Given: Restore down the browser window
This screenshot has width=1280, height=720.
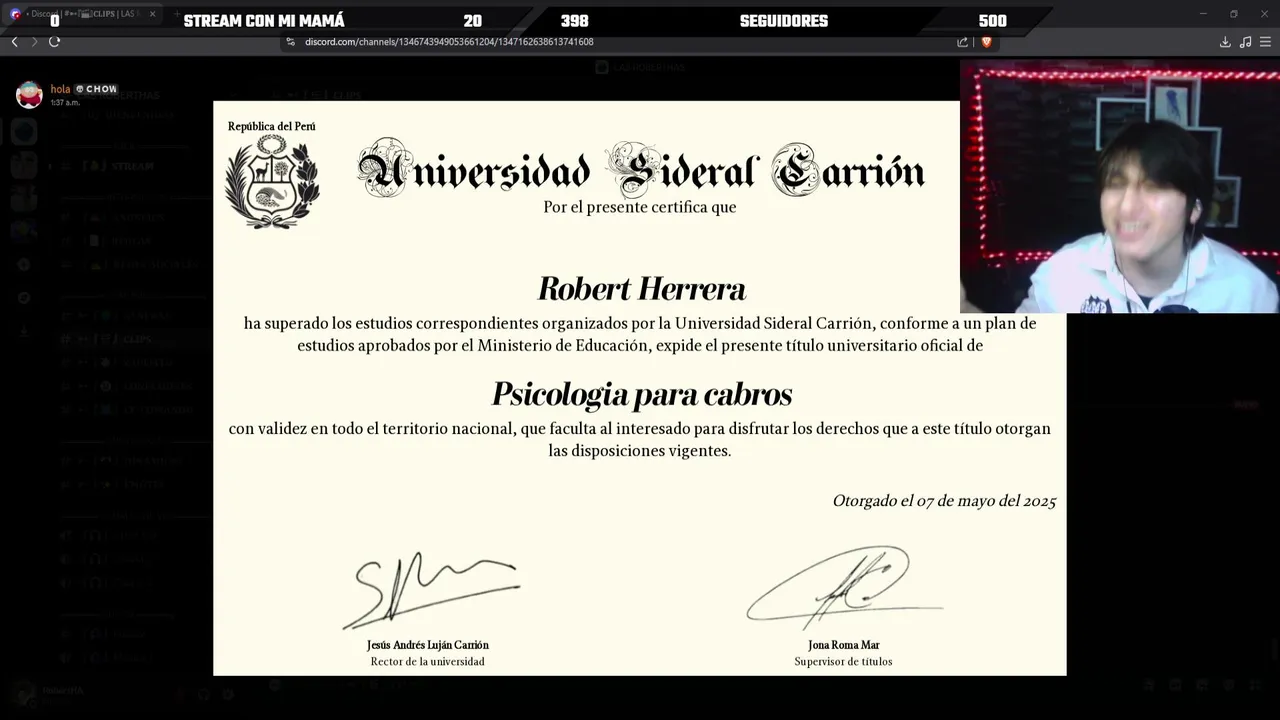Looking at the screenshot, I should [1234, 14].
